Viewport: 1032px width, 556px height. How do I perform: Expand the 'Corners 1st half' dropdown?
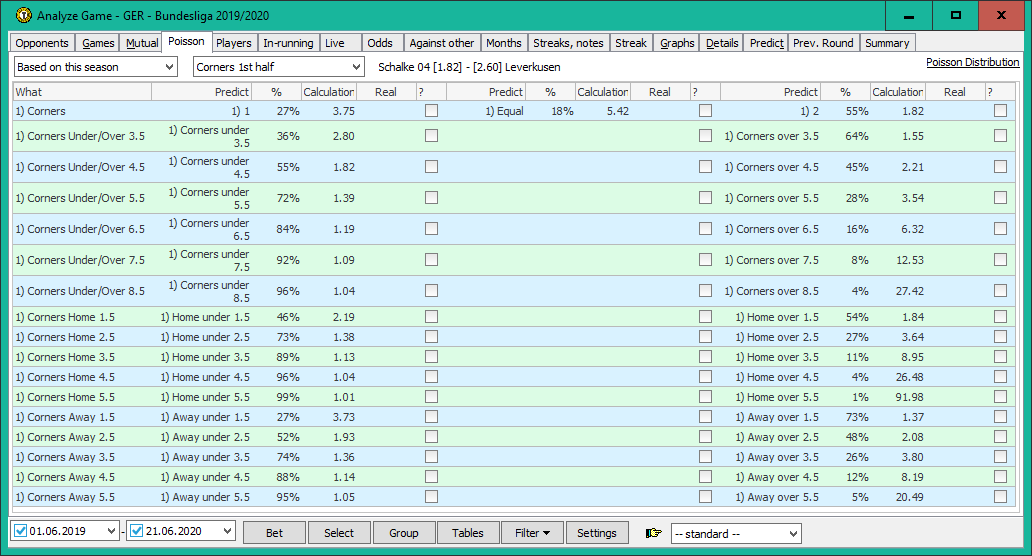click(279, 67)
